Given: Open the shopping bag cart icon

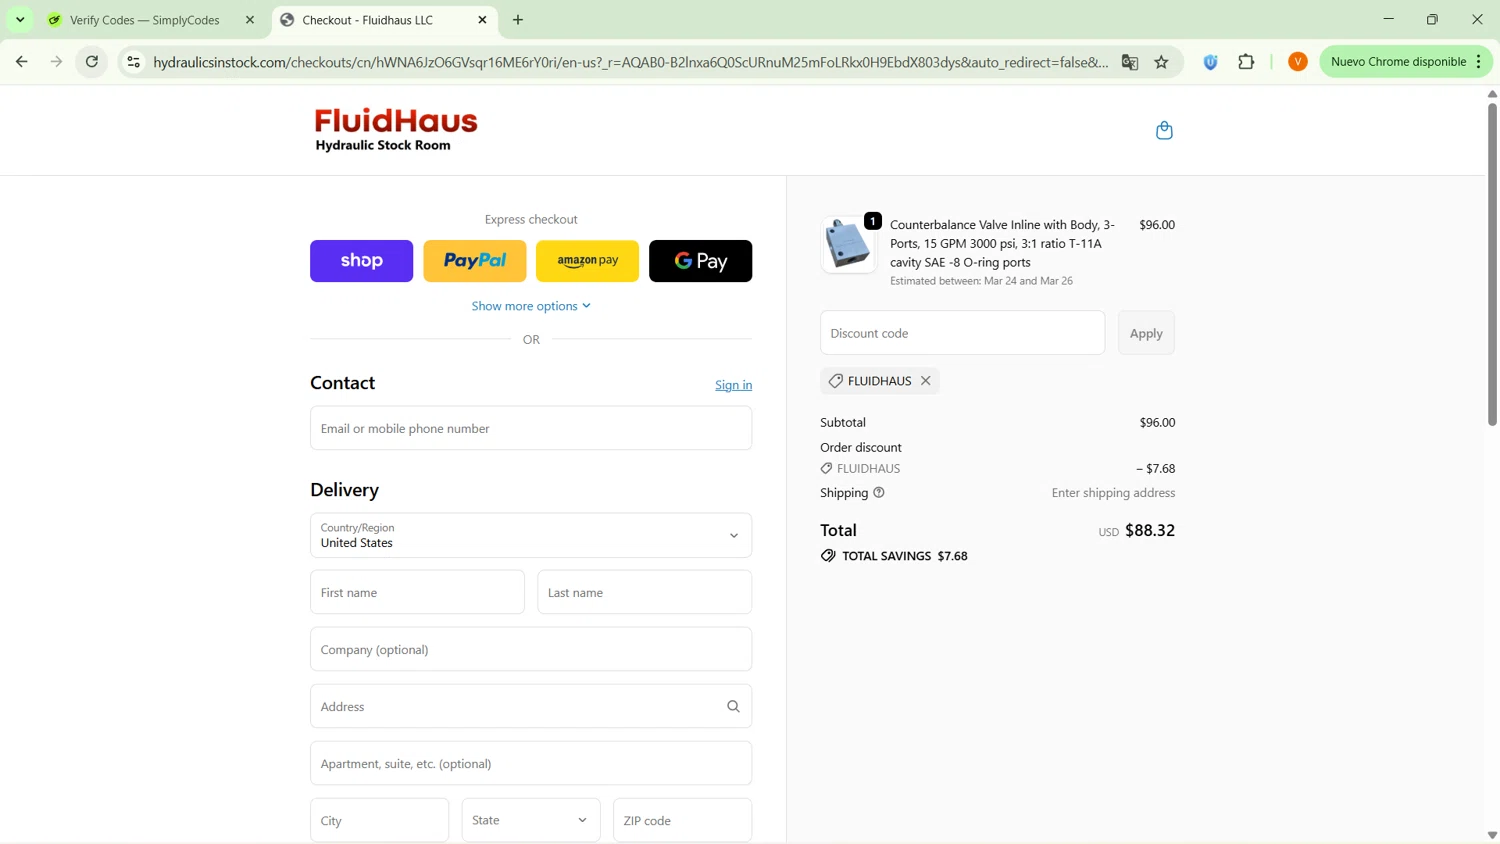Looking at the screenshot, I should [x=1164, y=130].
